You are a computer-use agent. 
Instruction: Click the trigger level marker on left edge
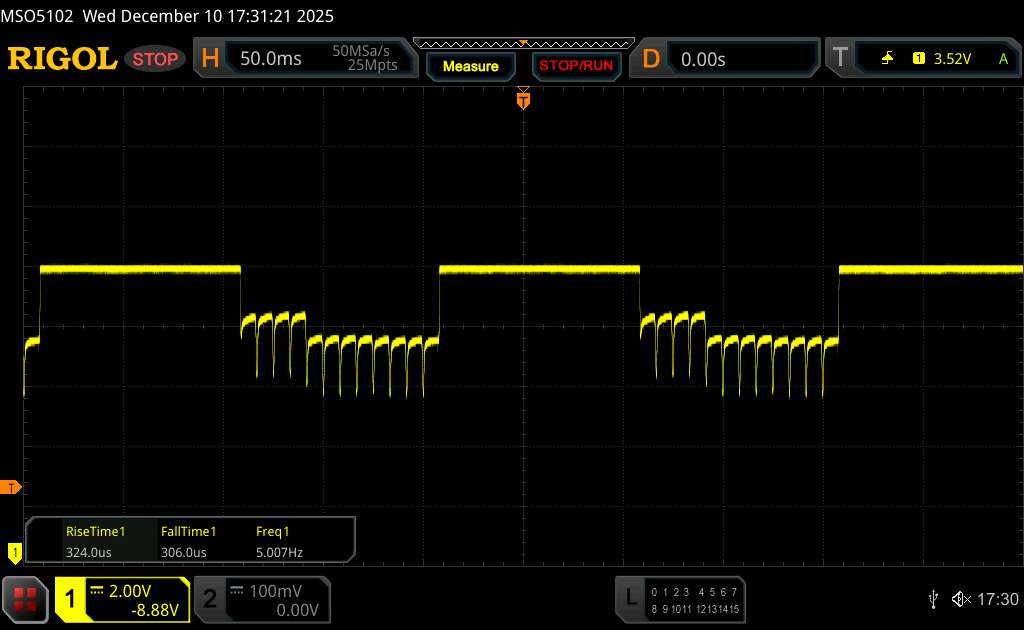[x=12, y=487]
